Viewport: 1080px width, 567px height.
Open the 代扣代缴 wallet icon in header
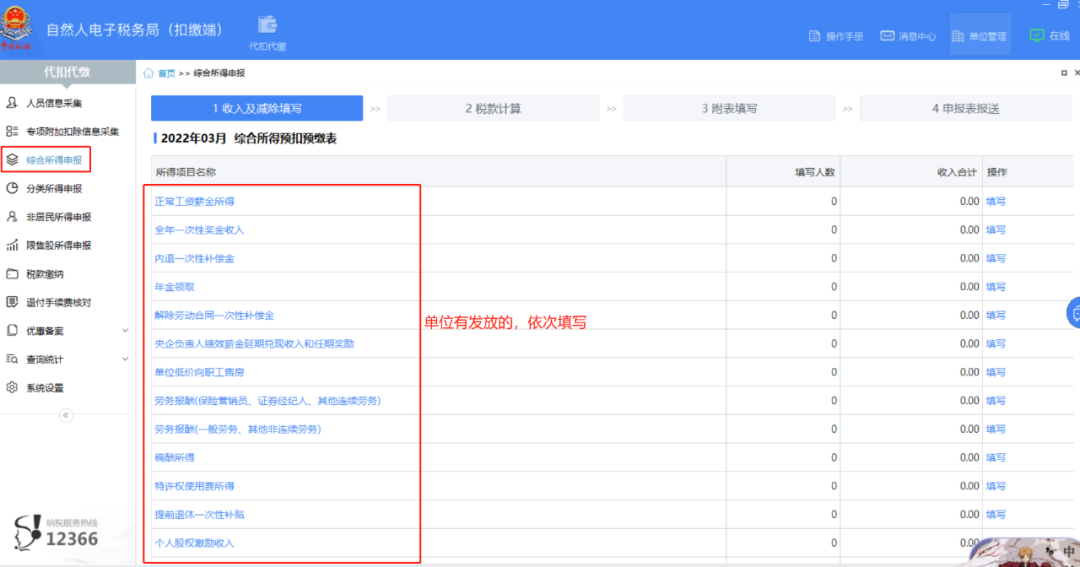267,25
